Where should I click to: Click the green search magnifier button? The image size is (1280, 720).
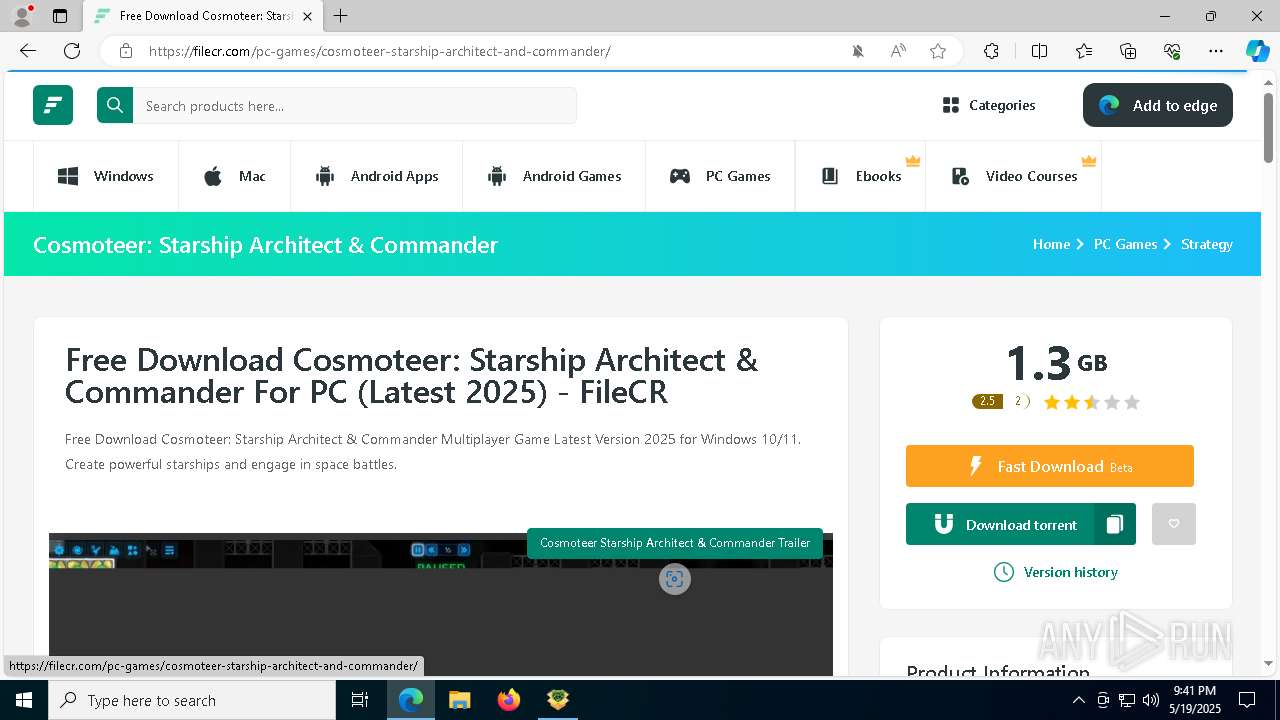pos(115,105)
